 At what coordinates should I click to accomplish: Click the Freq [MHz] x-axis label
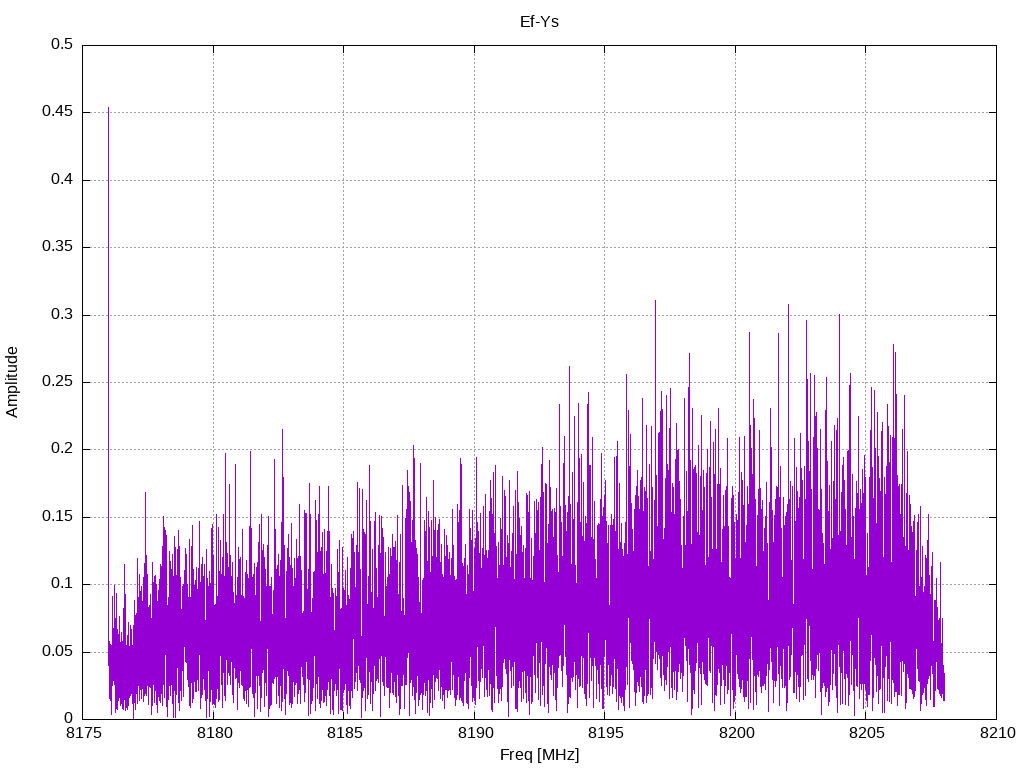539,755
